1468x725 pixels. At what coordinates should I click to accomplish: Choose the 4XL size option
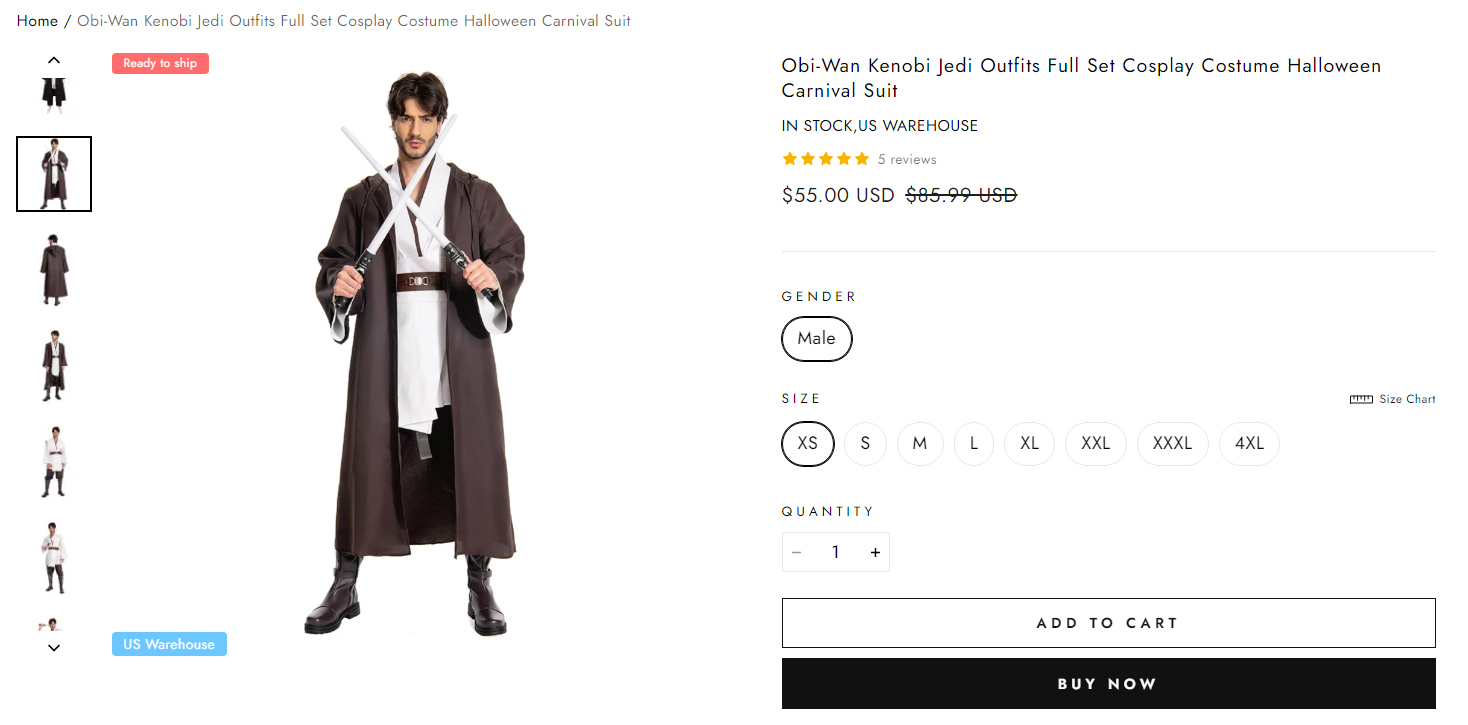1249,444
